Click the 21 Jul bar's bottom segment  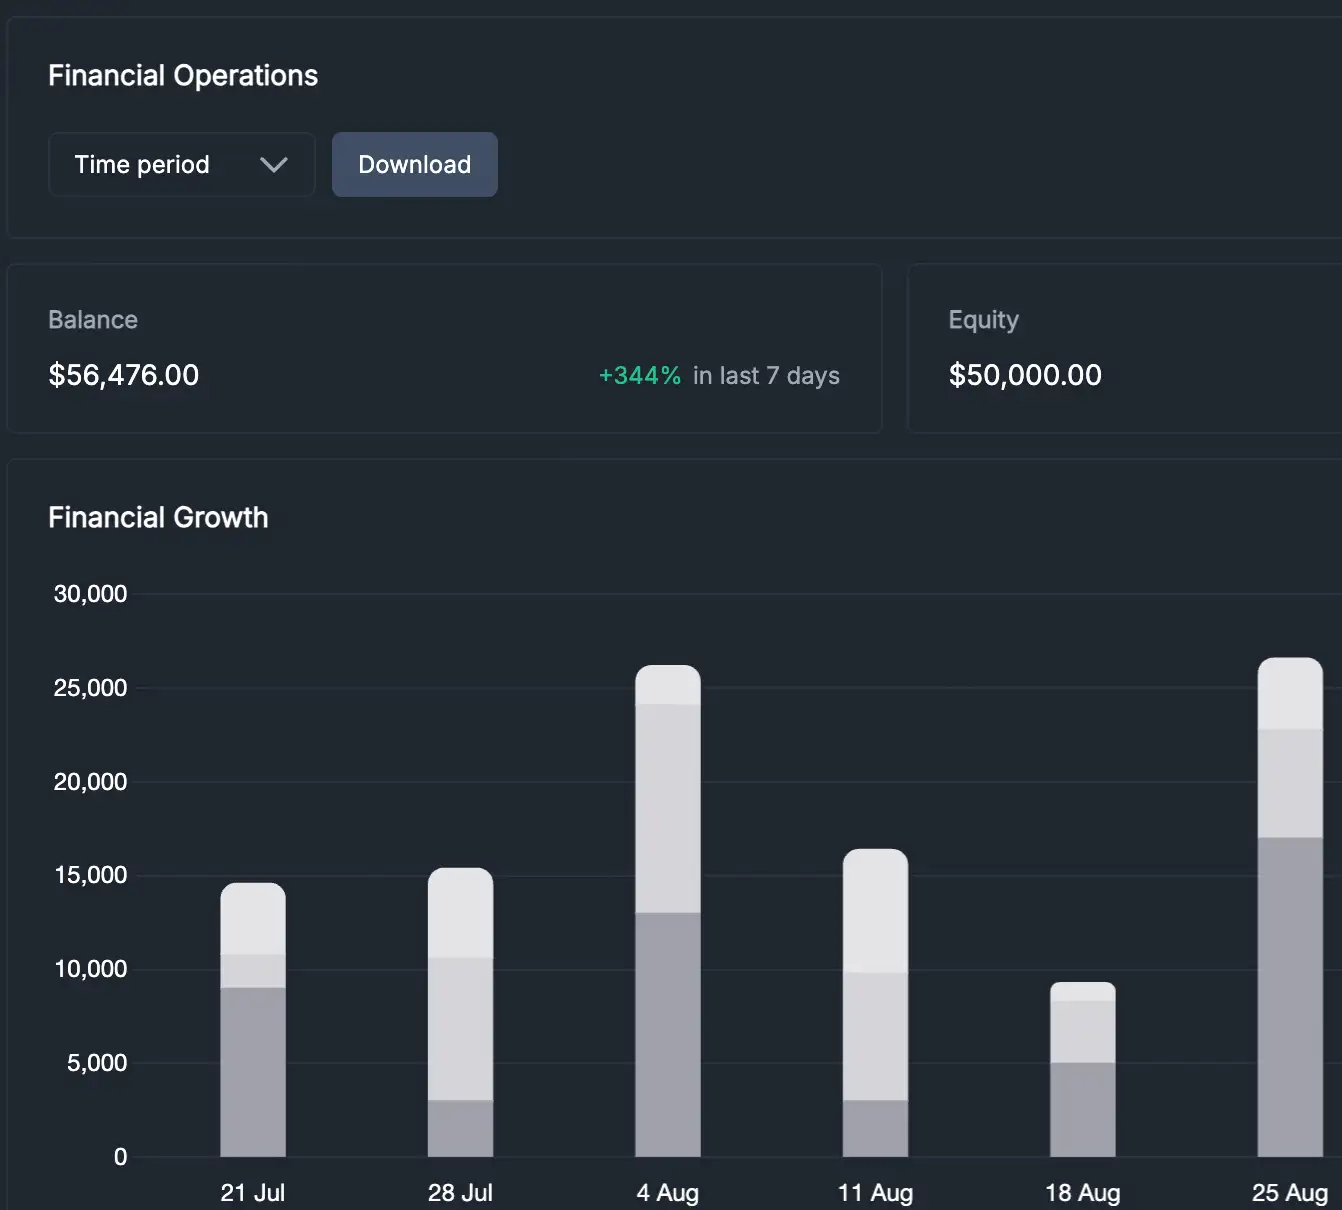pos(253,1071)
